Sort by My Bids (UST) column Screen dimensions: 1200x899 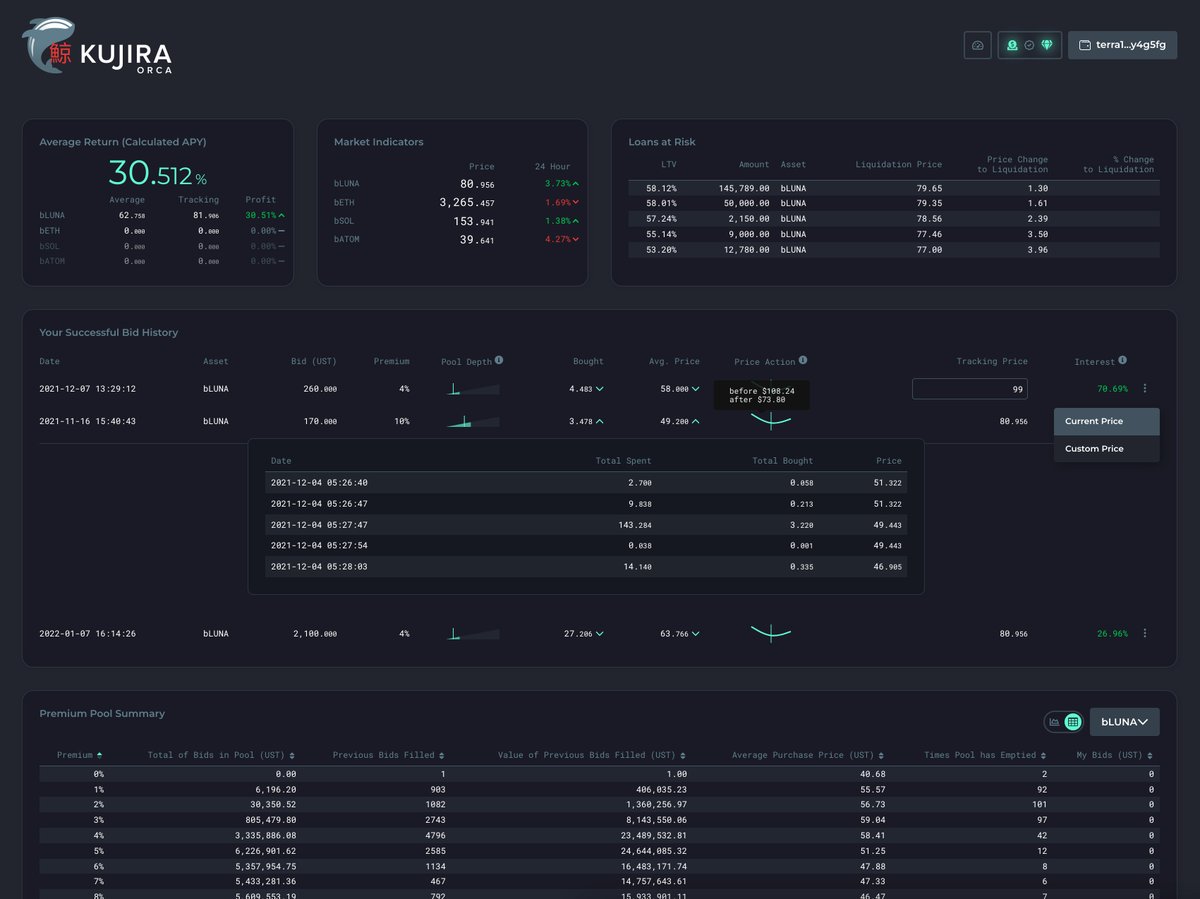coord(1115,755)
